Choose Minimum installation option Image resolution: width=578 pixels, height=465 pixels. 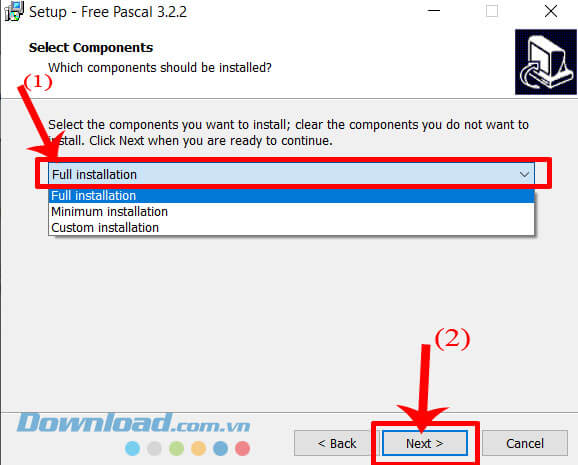[x=291, y=212]
